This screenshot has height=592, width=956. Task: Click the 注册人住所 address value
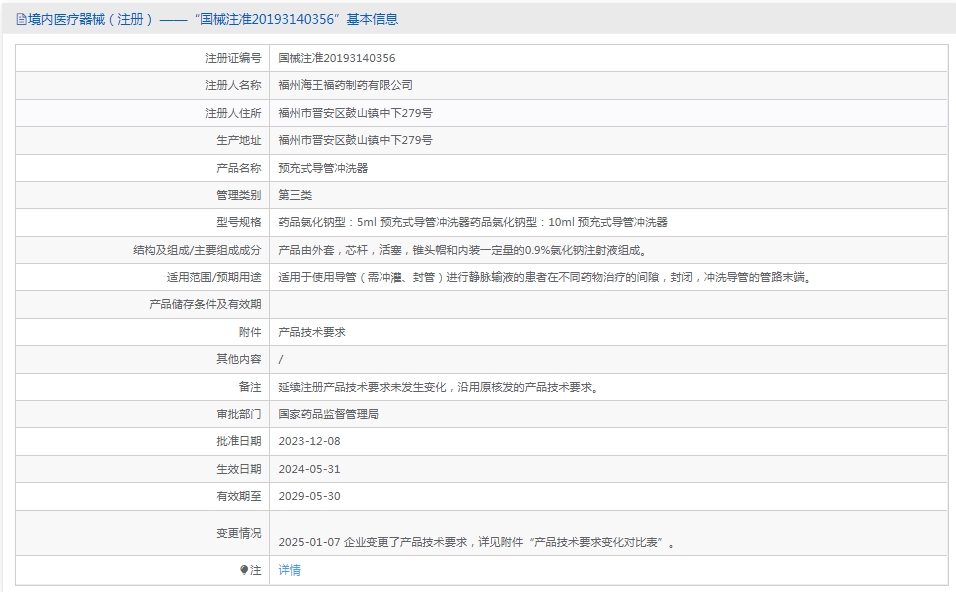355,113
